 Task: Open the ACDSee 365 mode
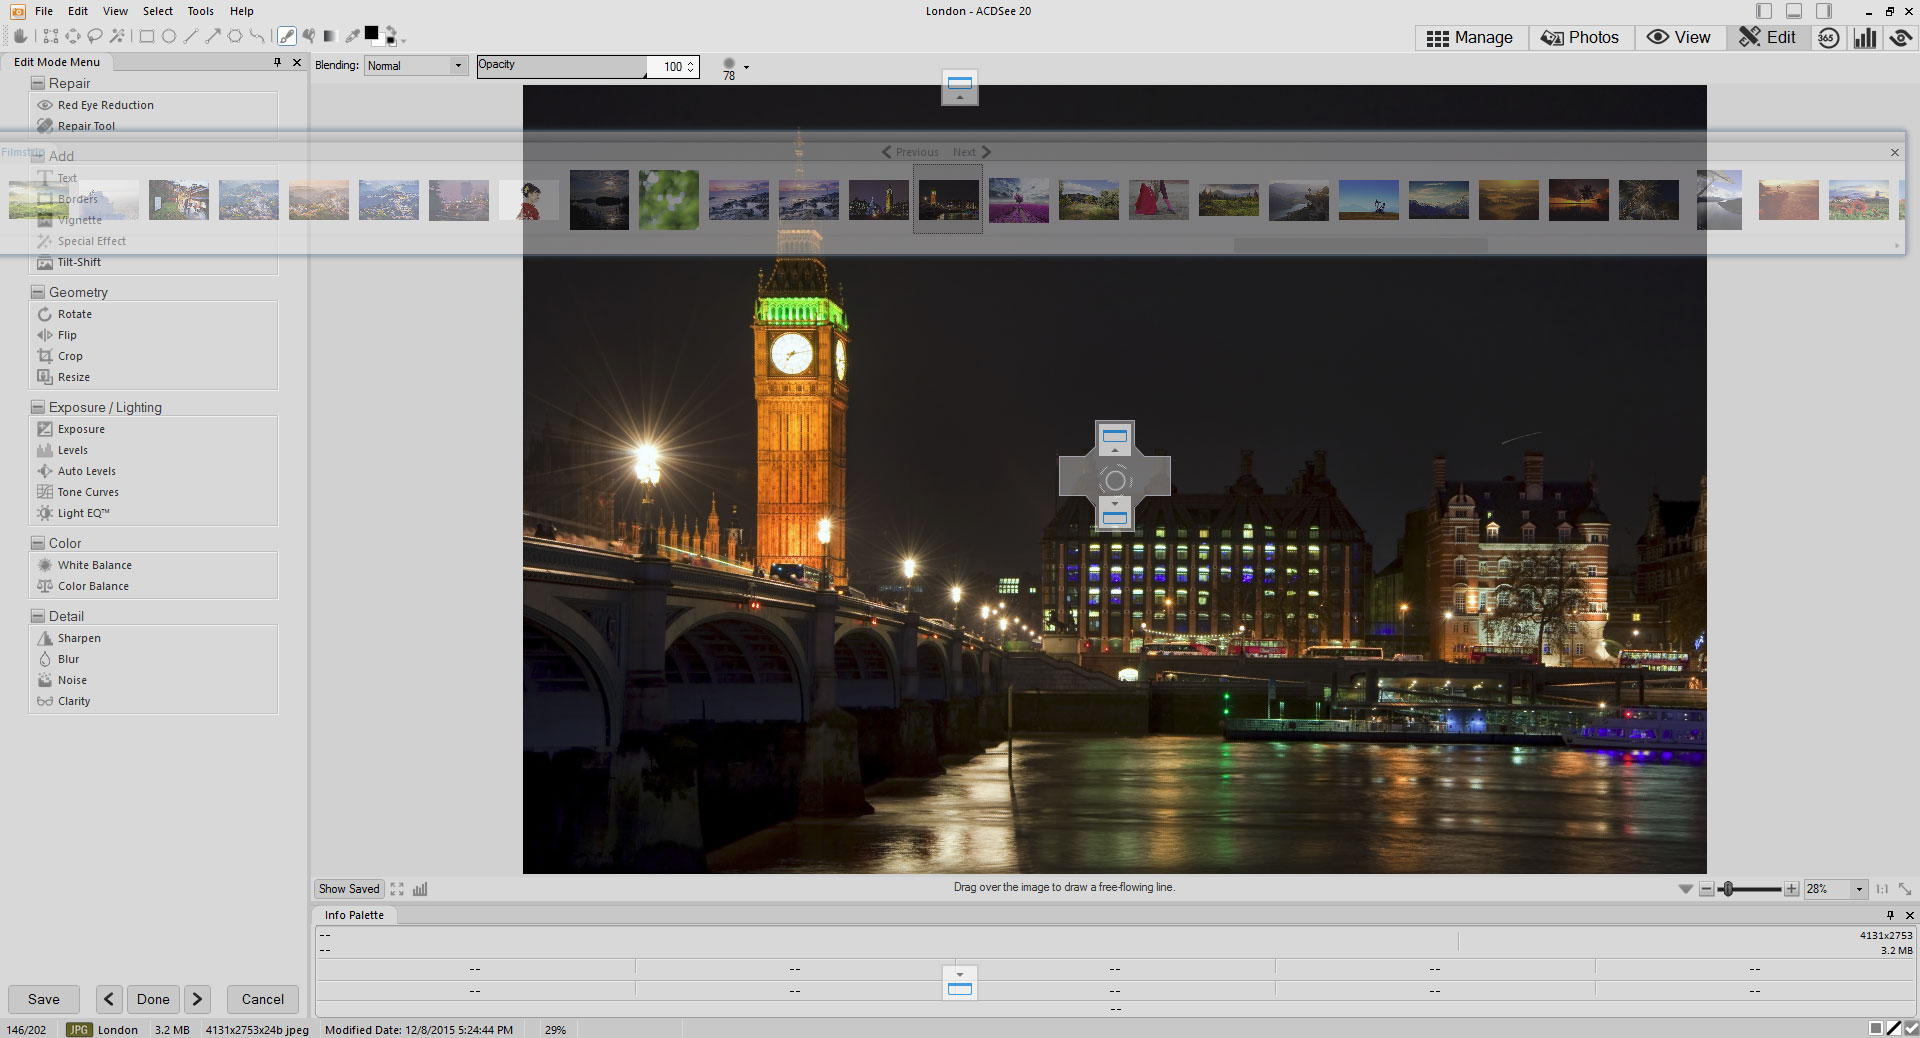click(1828, 38)
